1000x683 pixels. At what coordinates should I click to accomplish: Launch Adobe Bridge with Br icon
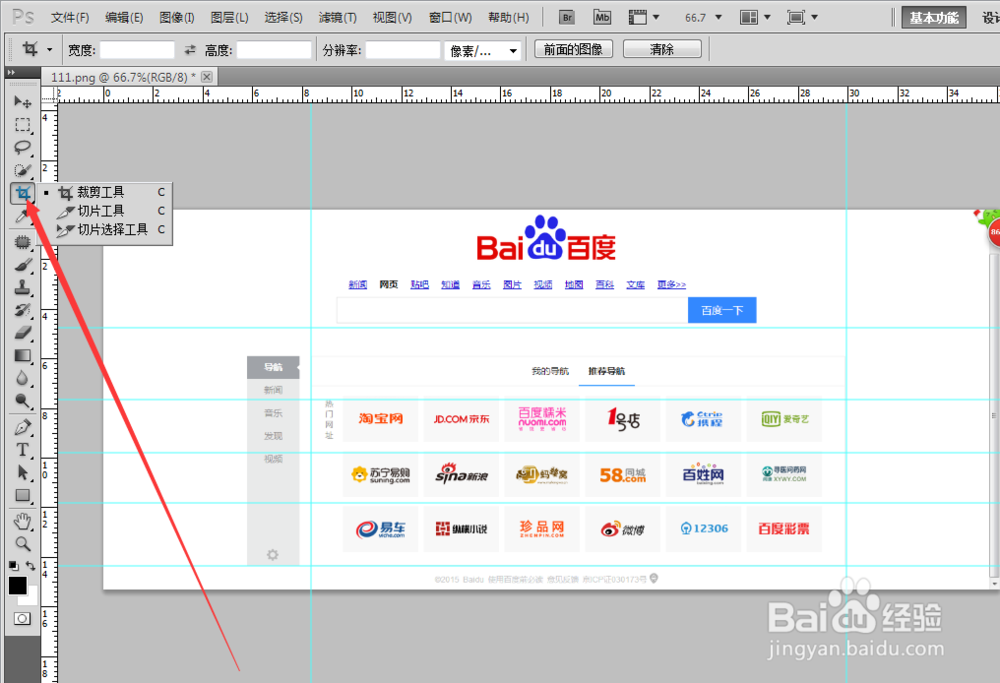(x=567, y=17)
